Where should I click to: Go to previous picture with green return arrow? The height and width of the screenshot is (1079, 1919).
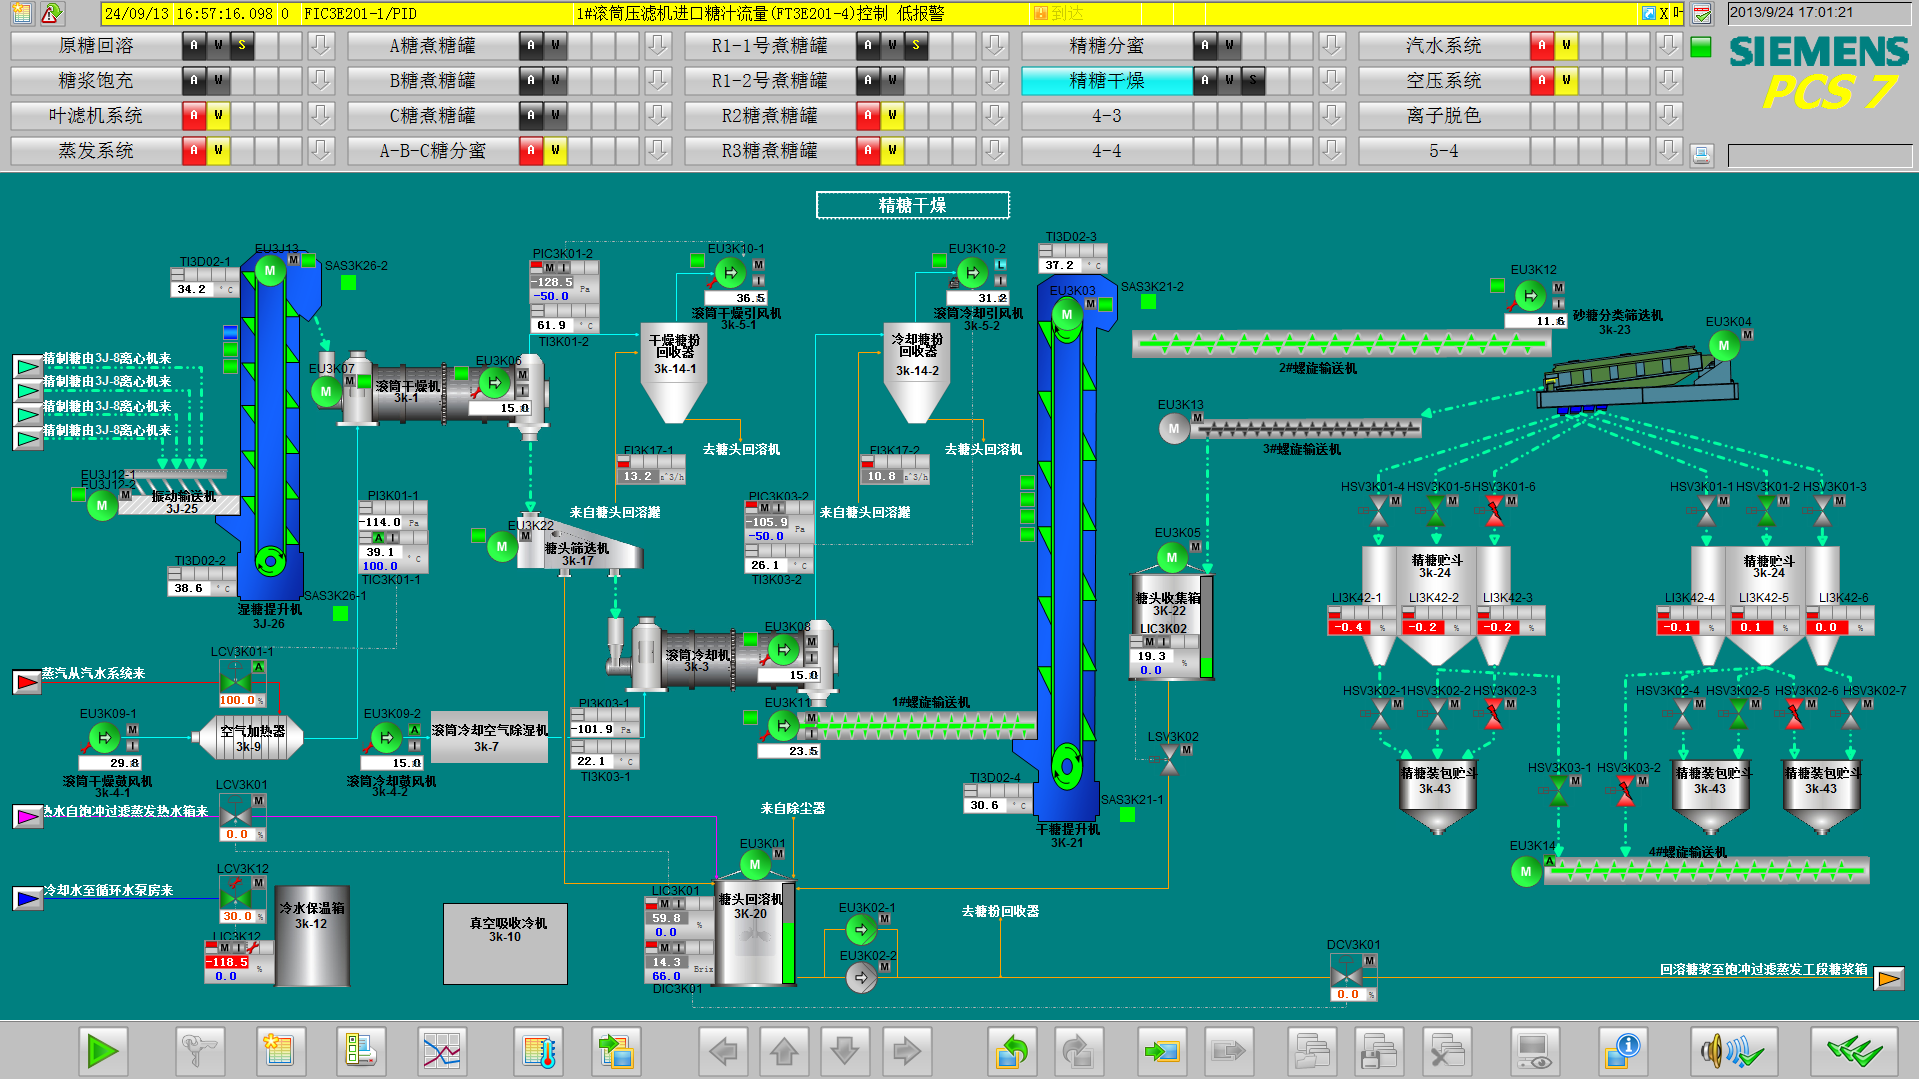click(1012, 1051)
